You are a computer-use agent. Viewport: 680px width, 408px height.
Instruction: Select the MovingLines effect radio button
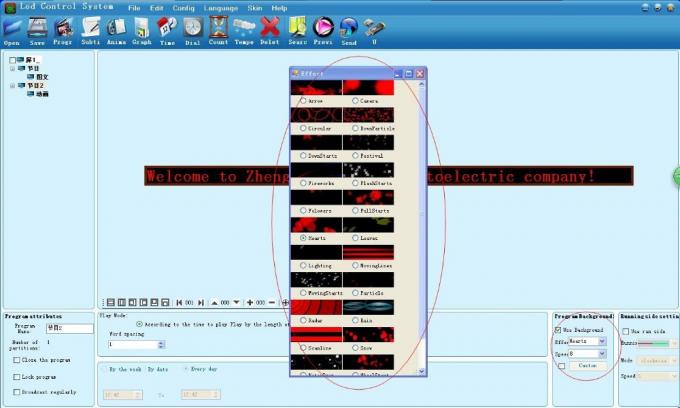click(x=355, y=265)
